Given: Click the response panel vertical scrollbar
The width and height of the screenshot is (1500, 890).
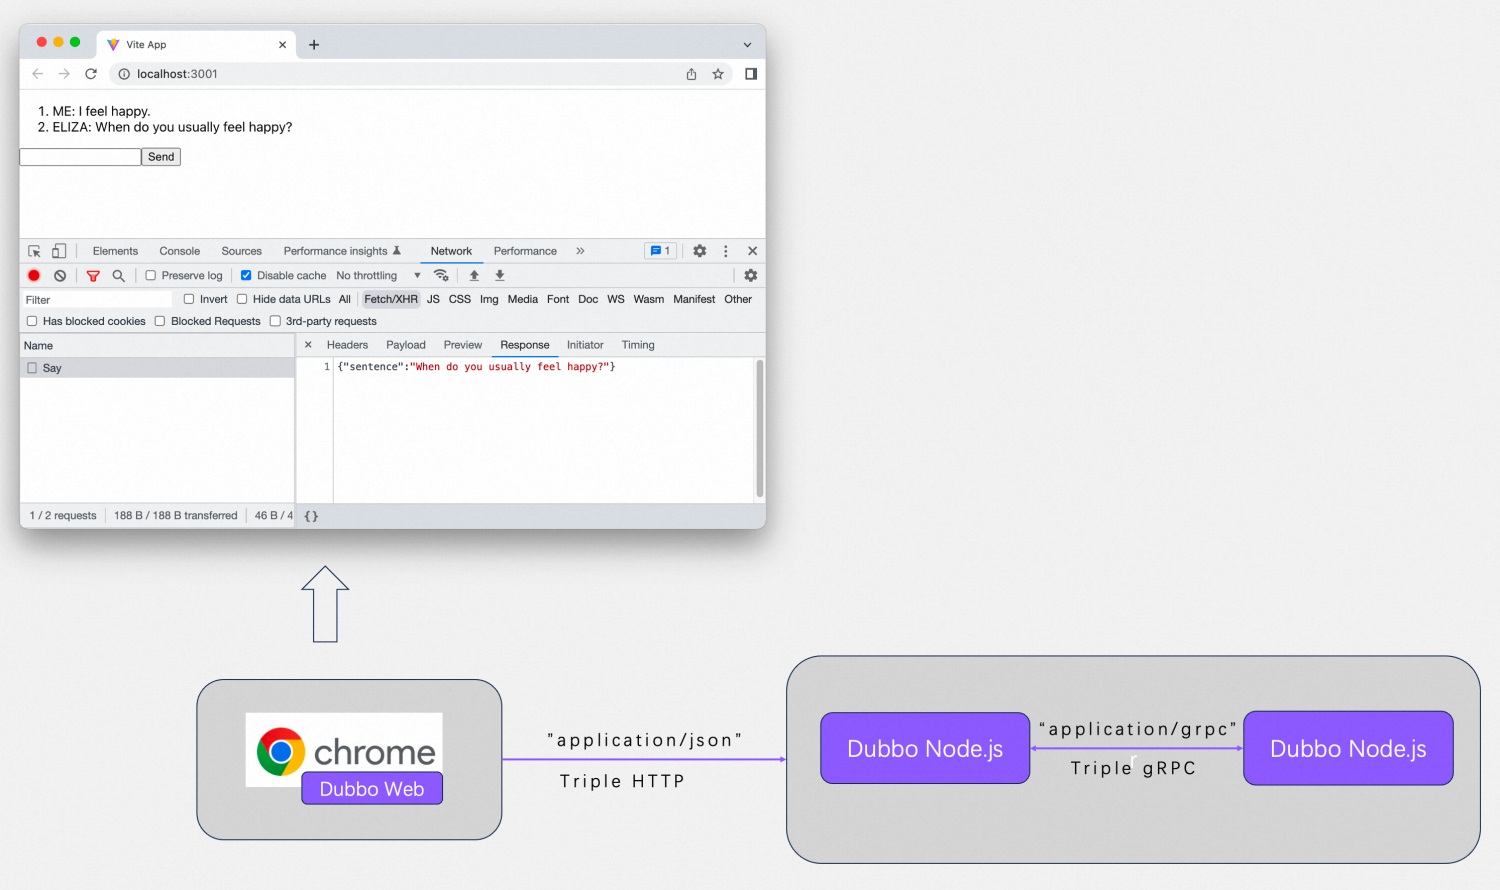Looking at the screenshot, I should click(x=760, y=428).
